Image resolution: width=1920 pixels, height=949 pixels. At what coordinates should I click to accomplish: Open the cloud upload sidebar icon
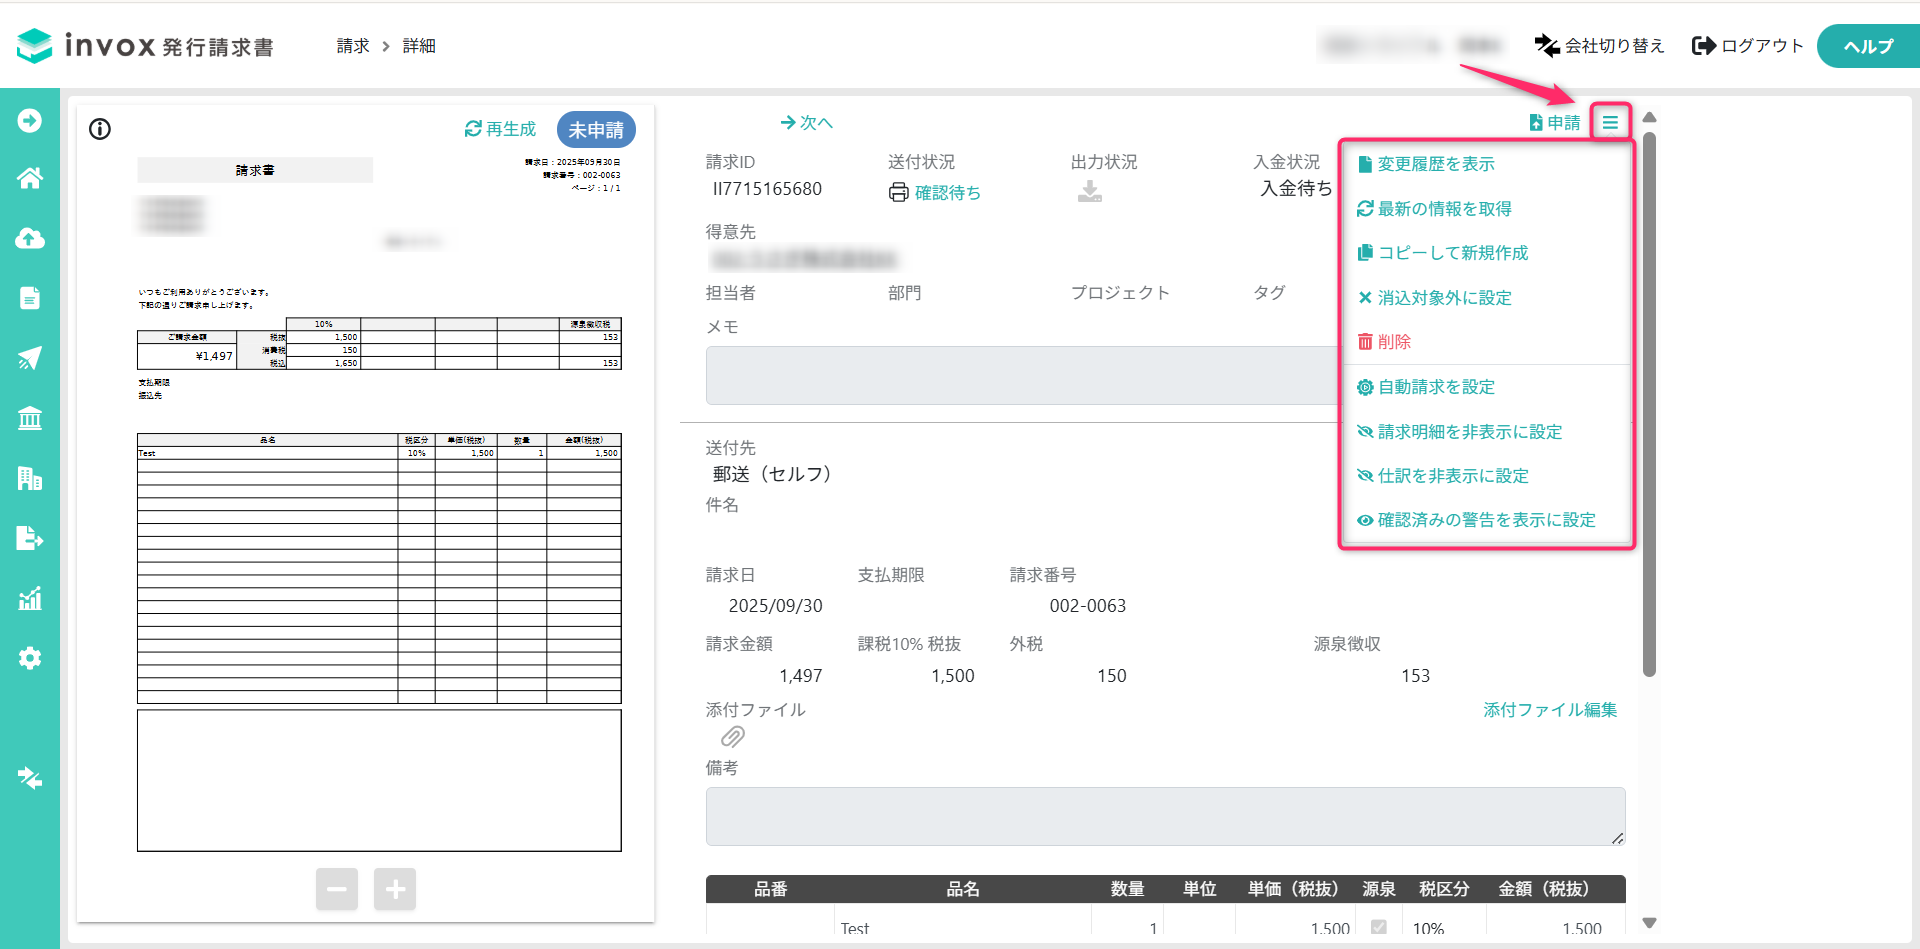30,239
